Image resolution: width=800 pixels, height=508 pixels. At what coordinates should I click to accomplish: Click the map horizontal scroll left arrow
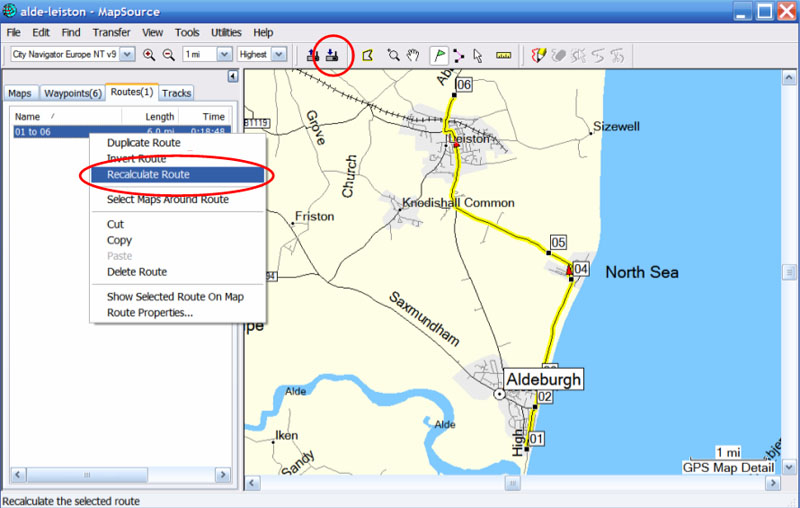point(253,482)
